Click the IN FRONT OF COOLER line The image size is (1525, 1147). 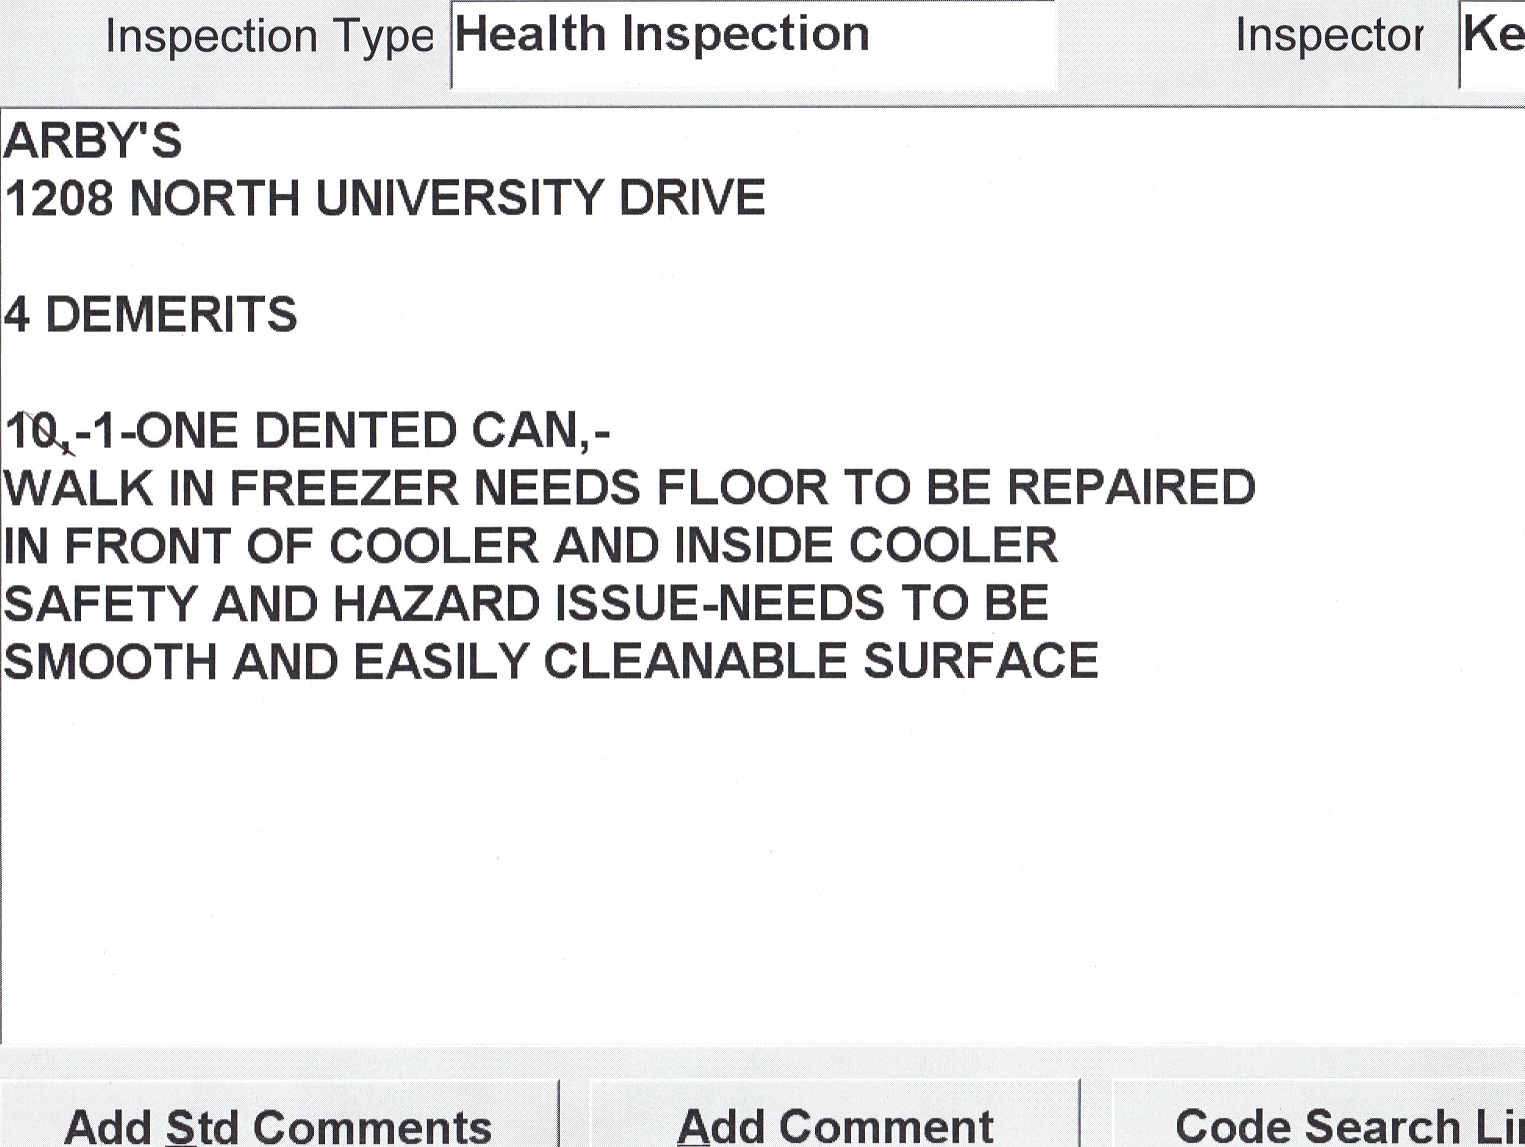(x=530, y=546)
